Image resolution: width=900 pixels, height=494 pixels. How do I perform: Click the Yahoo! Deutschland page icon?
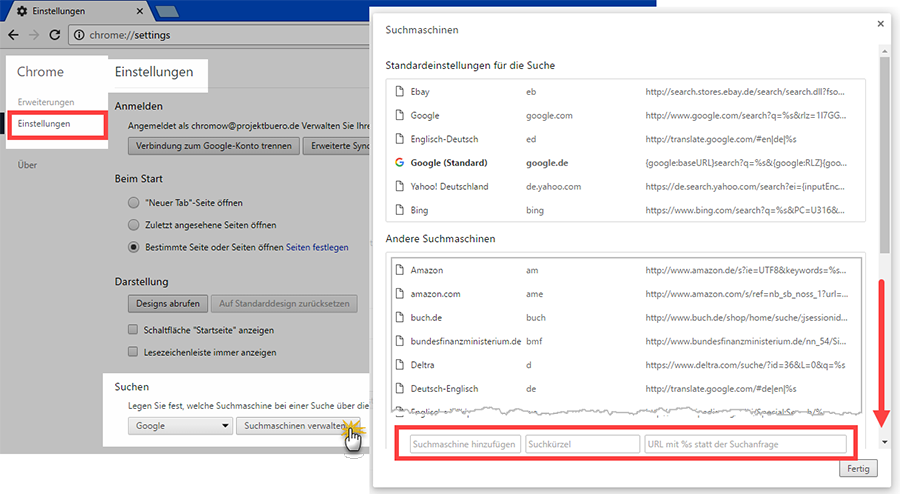click(399, 186)
